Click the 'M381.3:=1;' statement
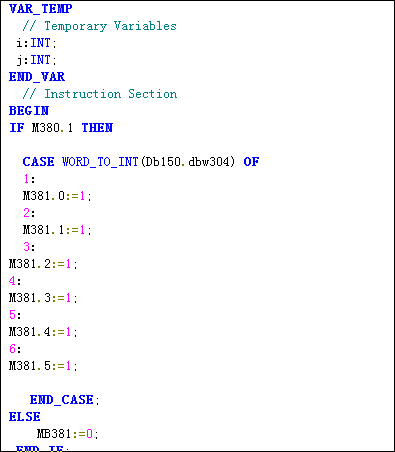Screen dimensions: 395x452 (x=43, y=298)
